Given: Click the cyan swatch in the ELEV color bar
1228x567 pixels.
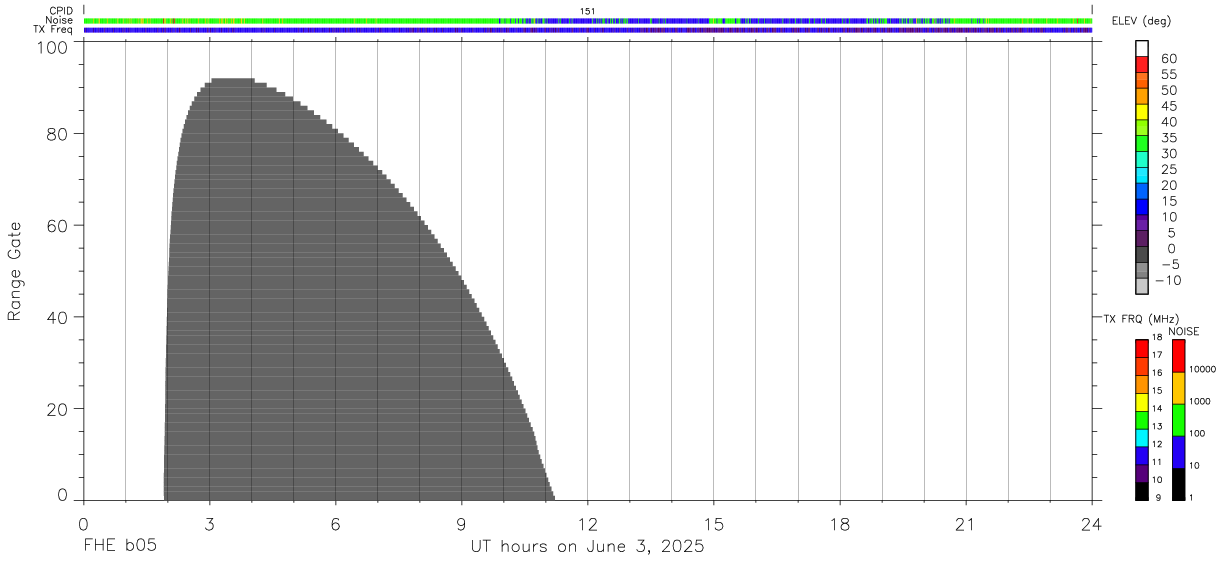Looking at the screenshot, I should [1142, 175].
